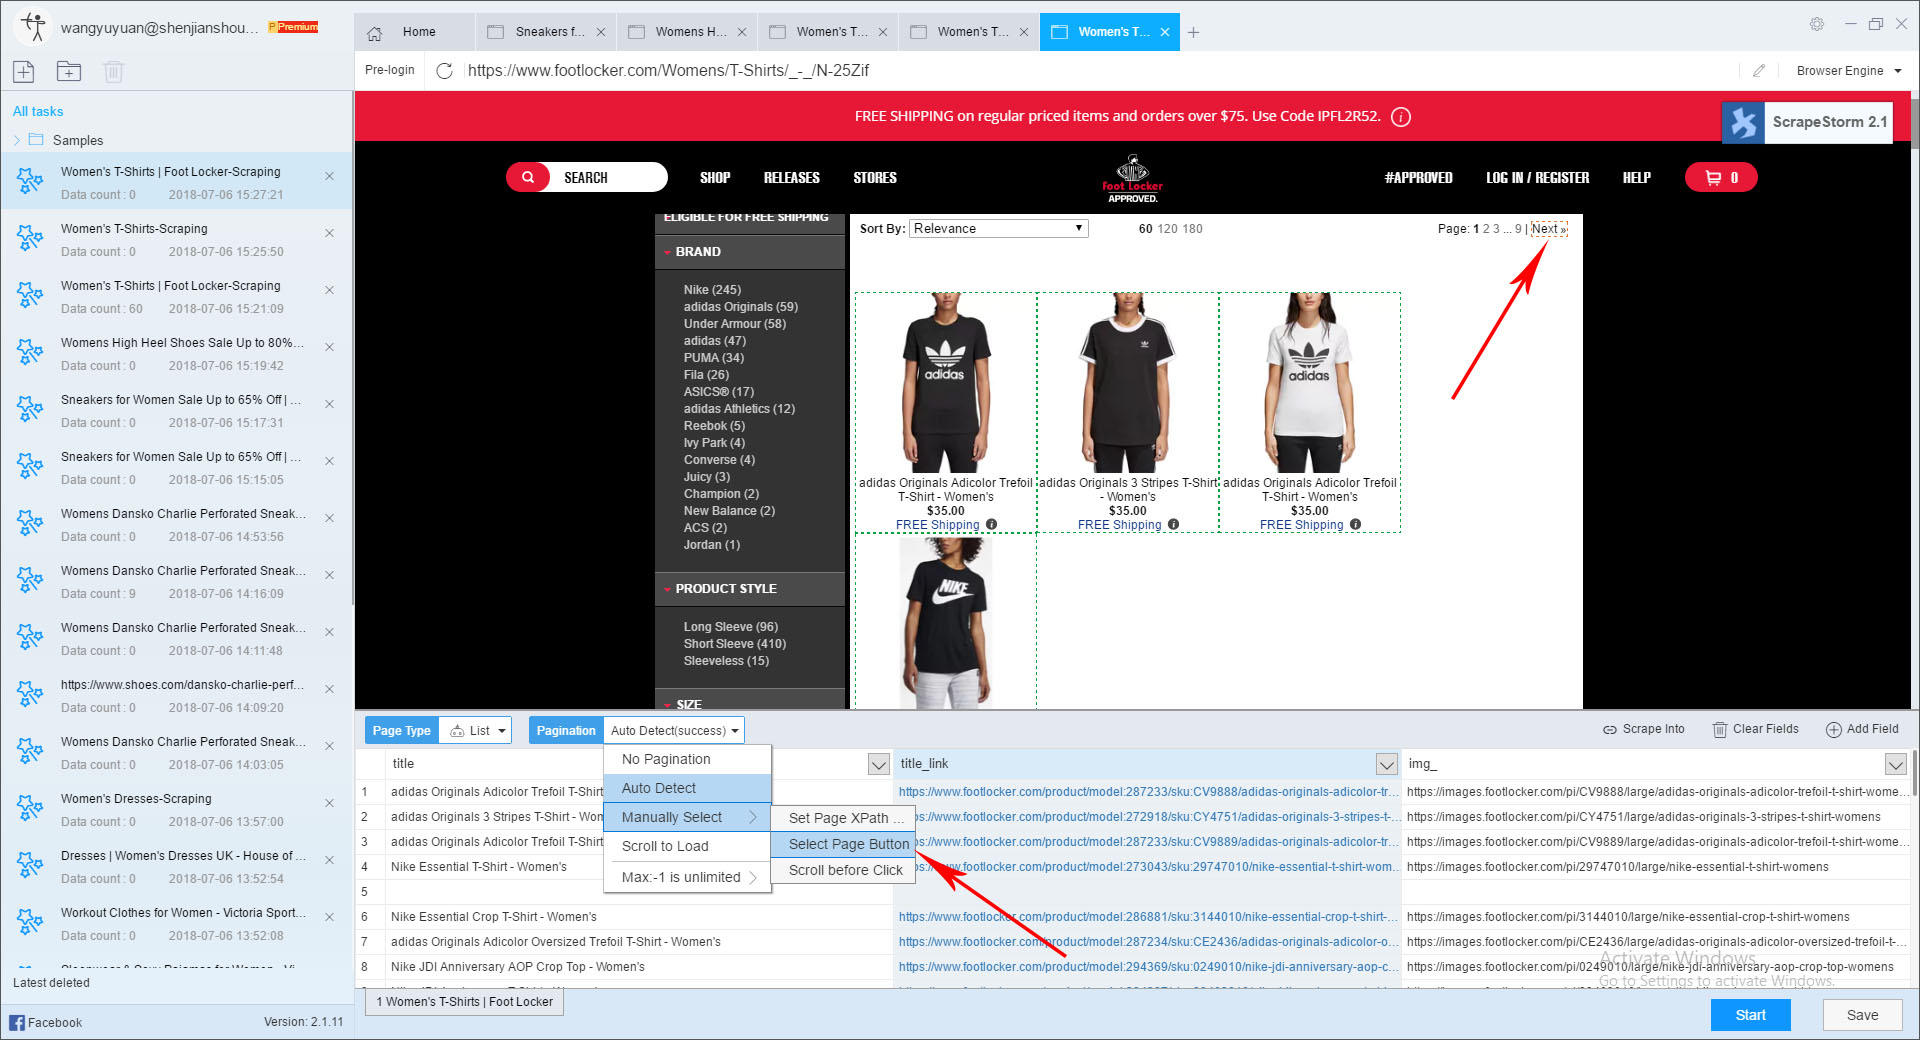Click the Home icon in tab bar
This screenshot has width=1920, height=1040.
click(375, 32)
